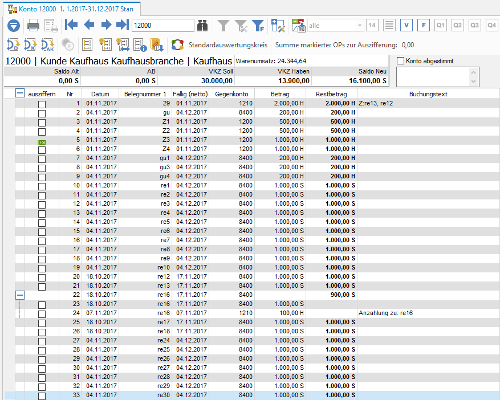500x400 pixels.
Task: Click the column settings tool icon
Action: point(278,25)
